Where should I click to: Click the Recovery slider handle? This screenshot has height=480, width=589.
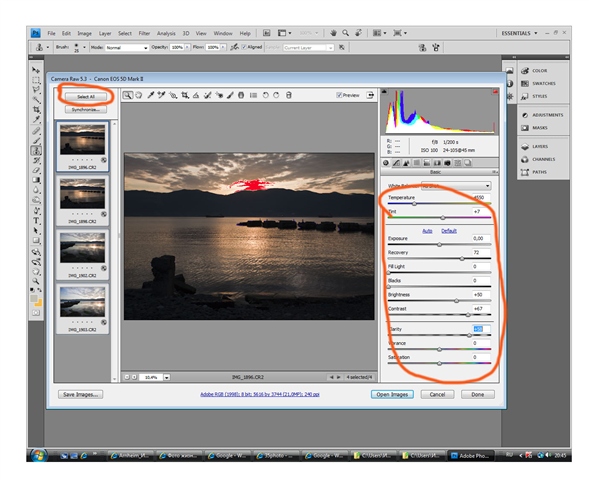[x=462, y=259]
